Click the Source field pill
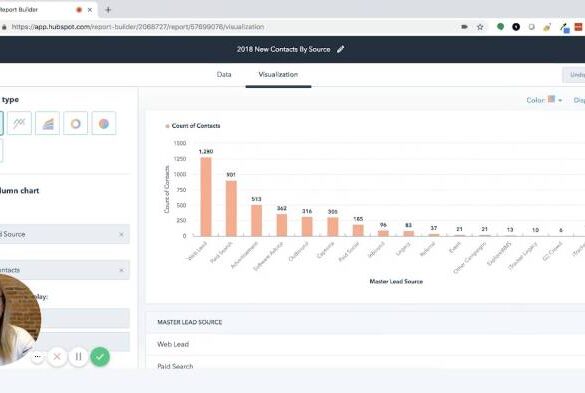This screenshot has width=585, height=393. click(64, 234)
